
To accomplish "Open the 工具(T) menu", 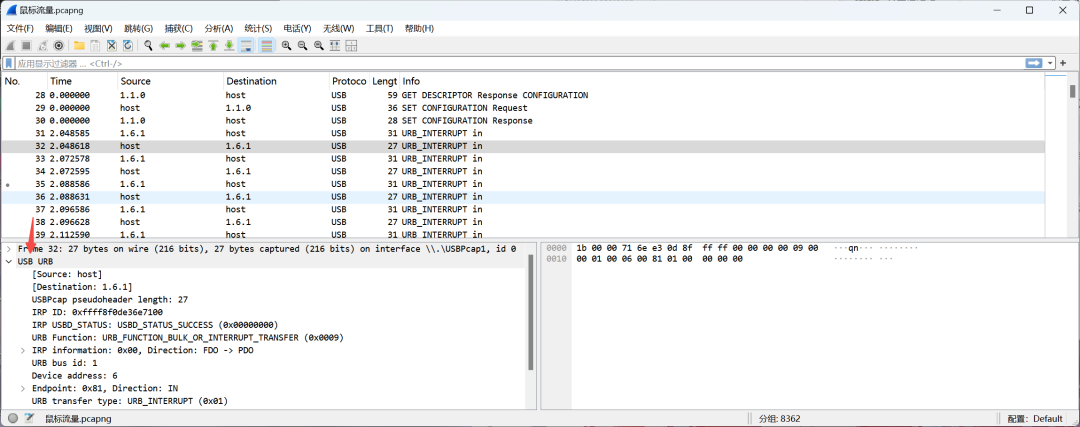I will pos(379,28).
